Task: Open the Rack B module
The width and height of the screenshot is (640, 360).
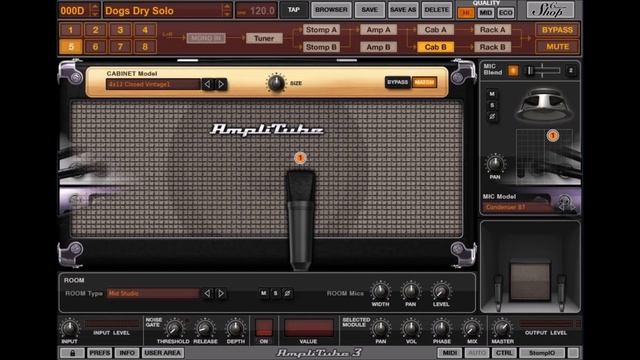Action: [492, 47]
